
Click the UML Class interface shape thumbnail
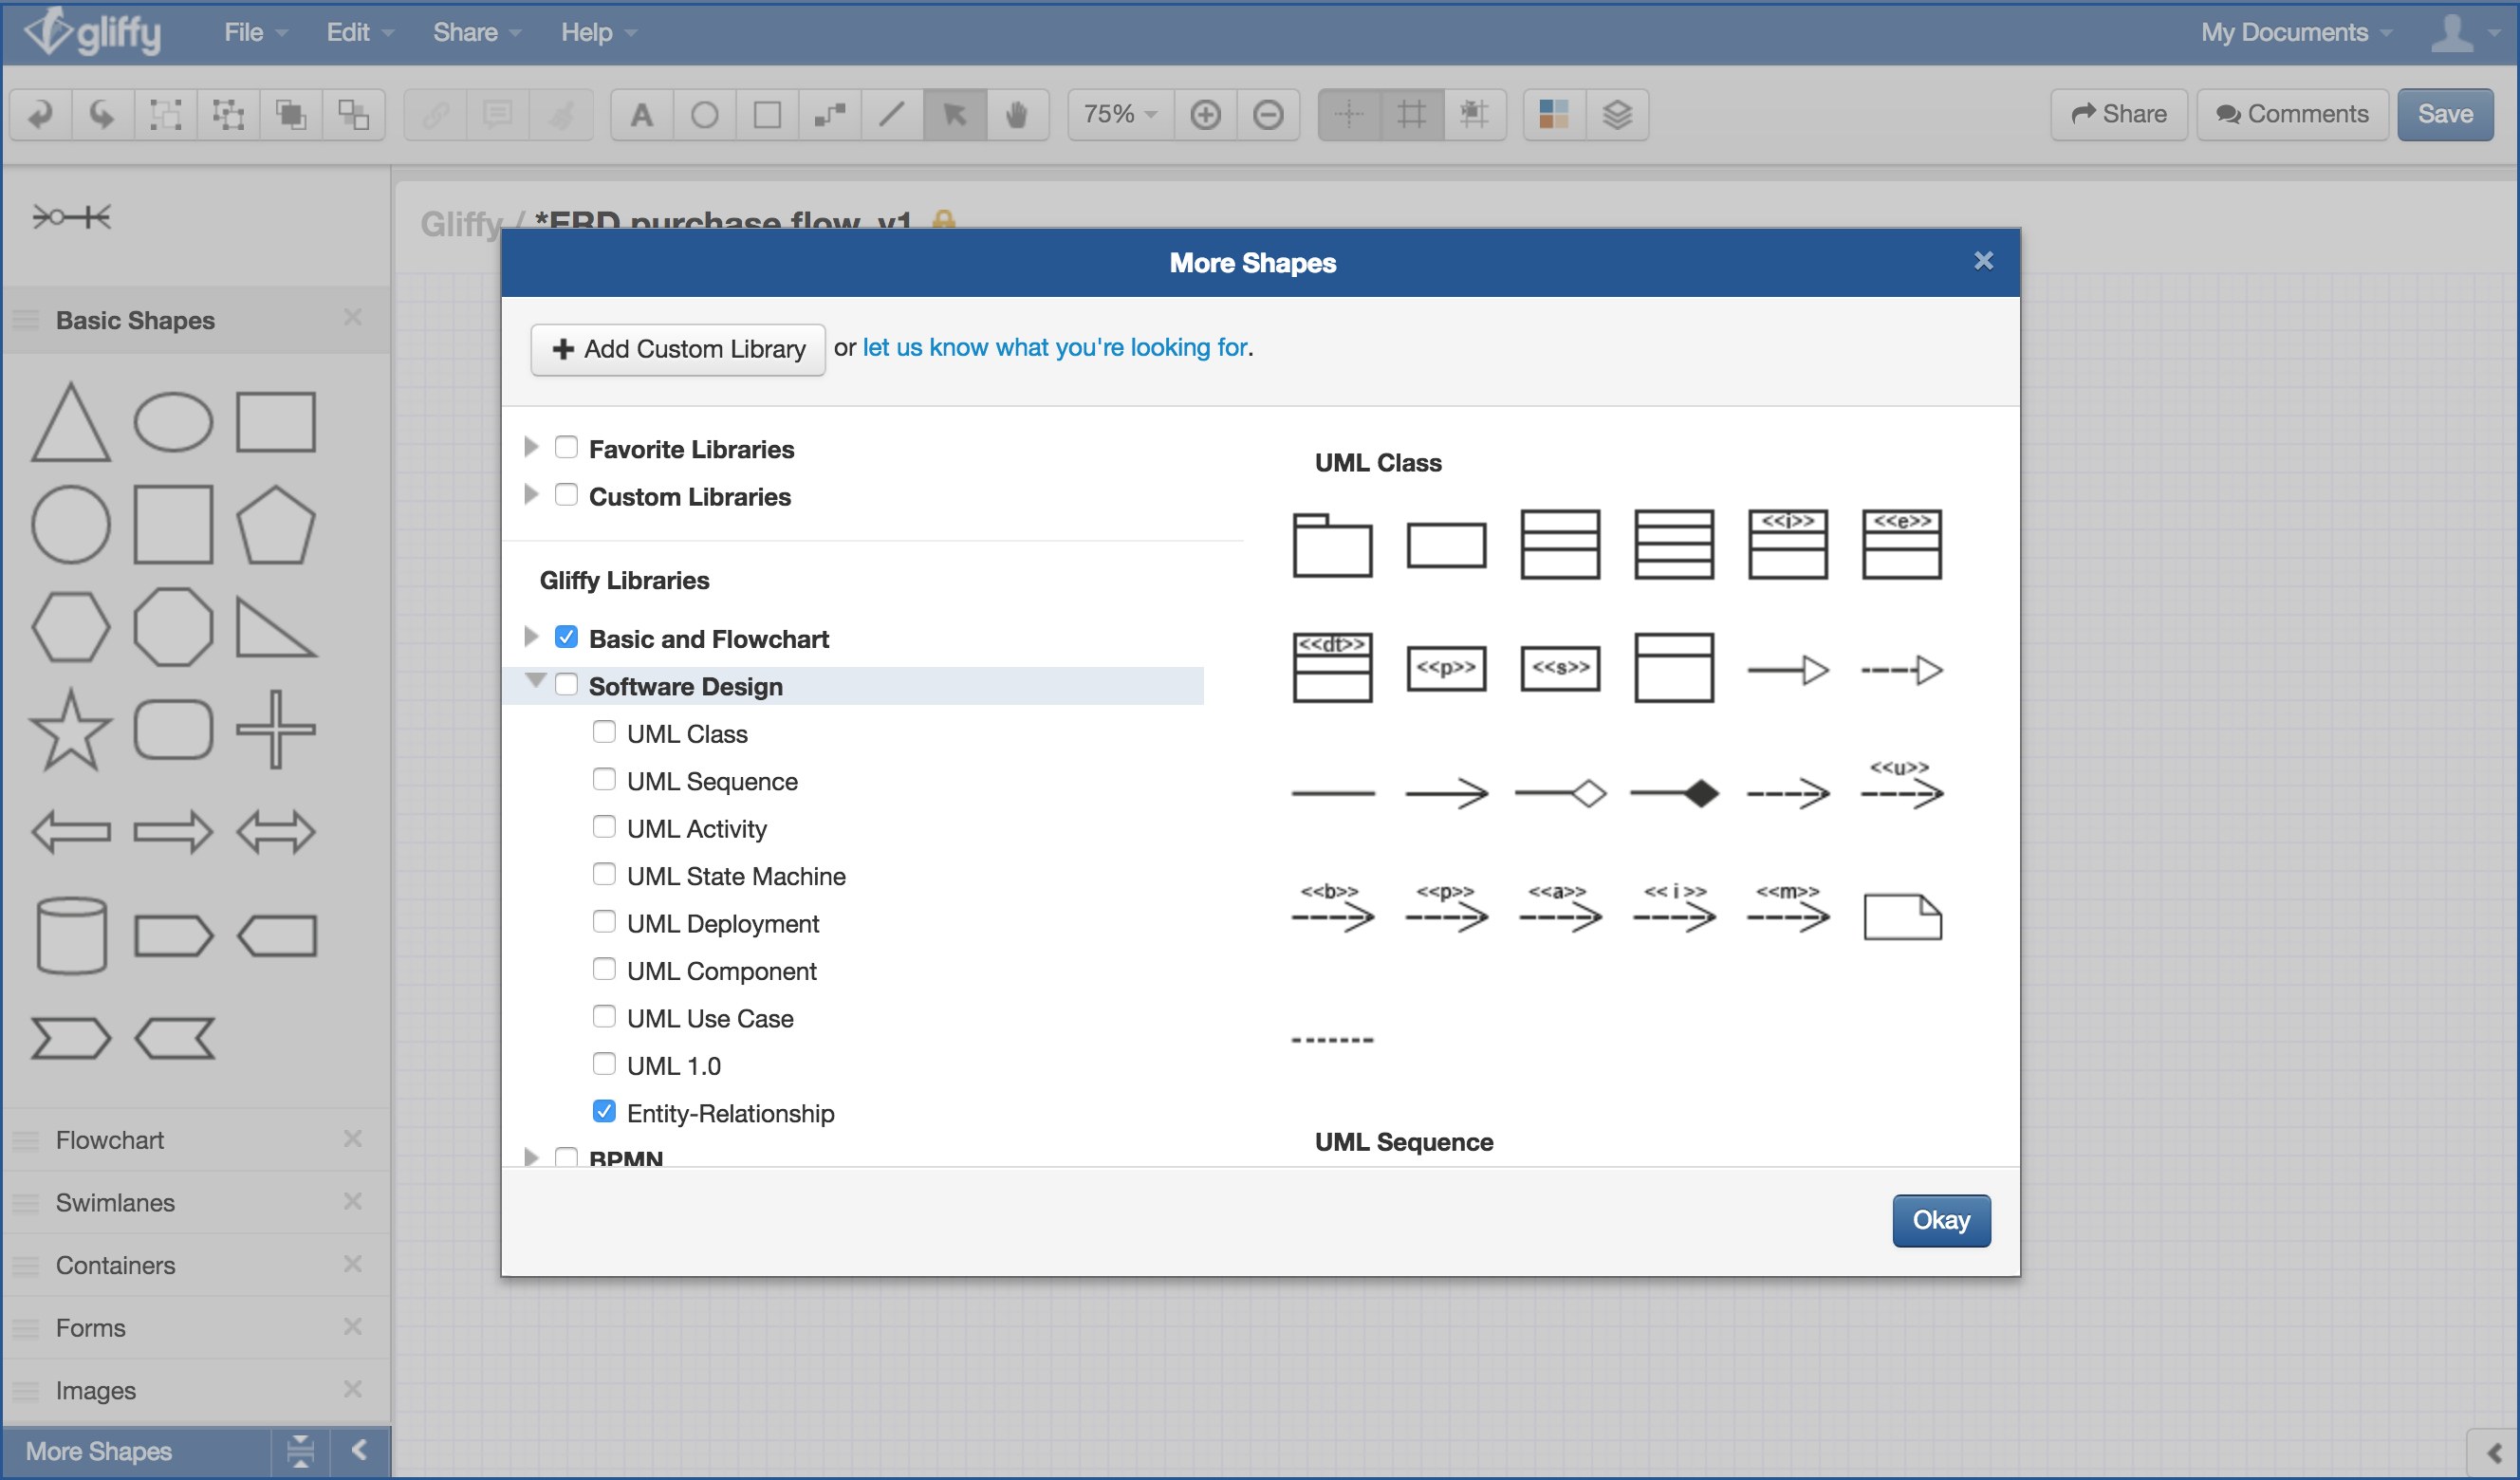click(1789, 543)
